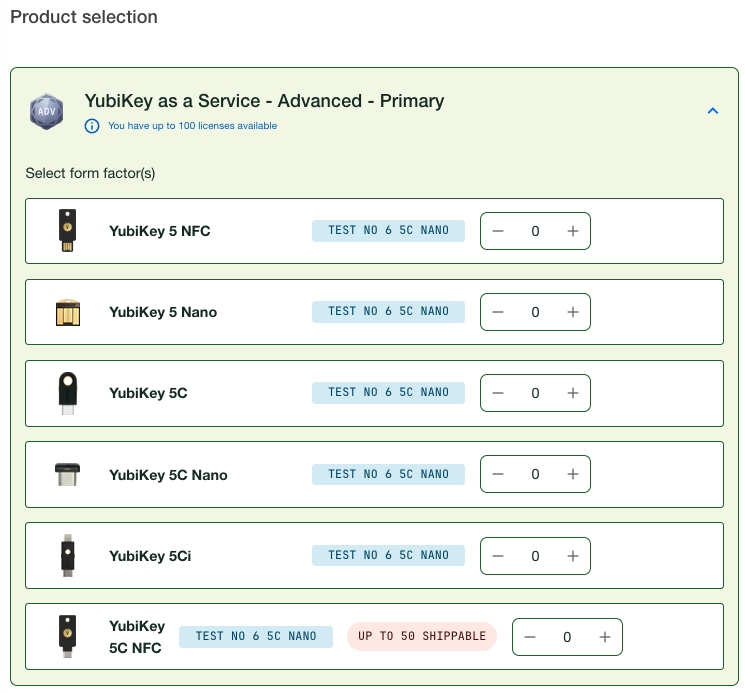Click the YubiKey 5C product image
Image resolution: width=745 pixels, height=693 pixels.
pos(67,393)
